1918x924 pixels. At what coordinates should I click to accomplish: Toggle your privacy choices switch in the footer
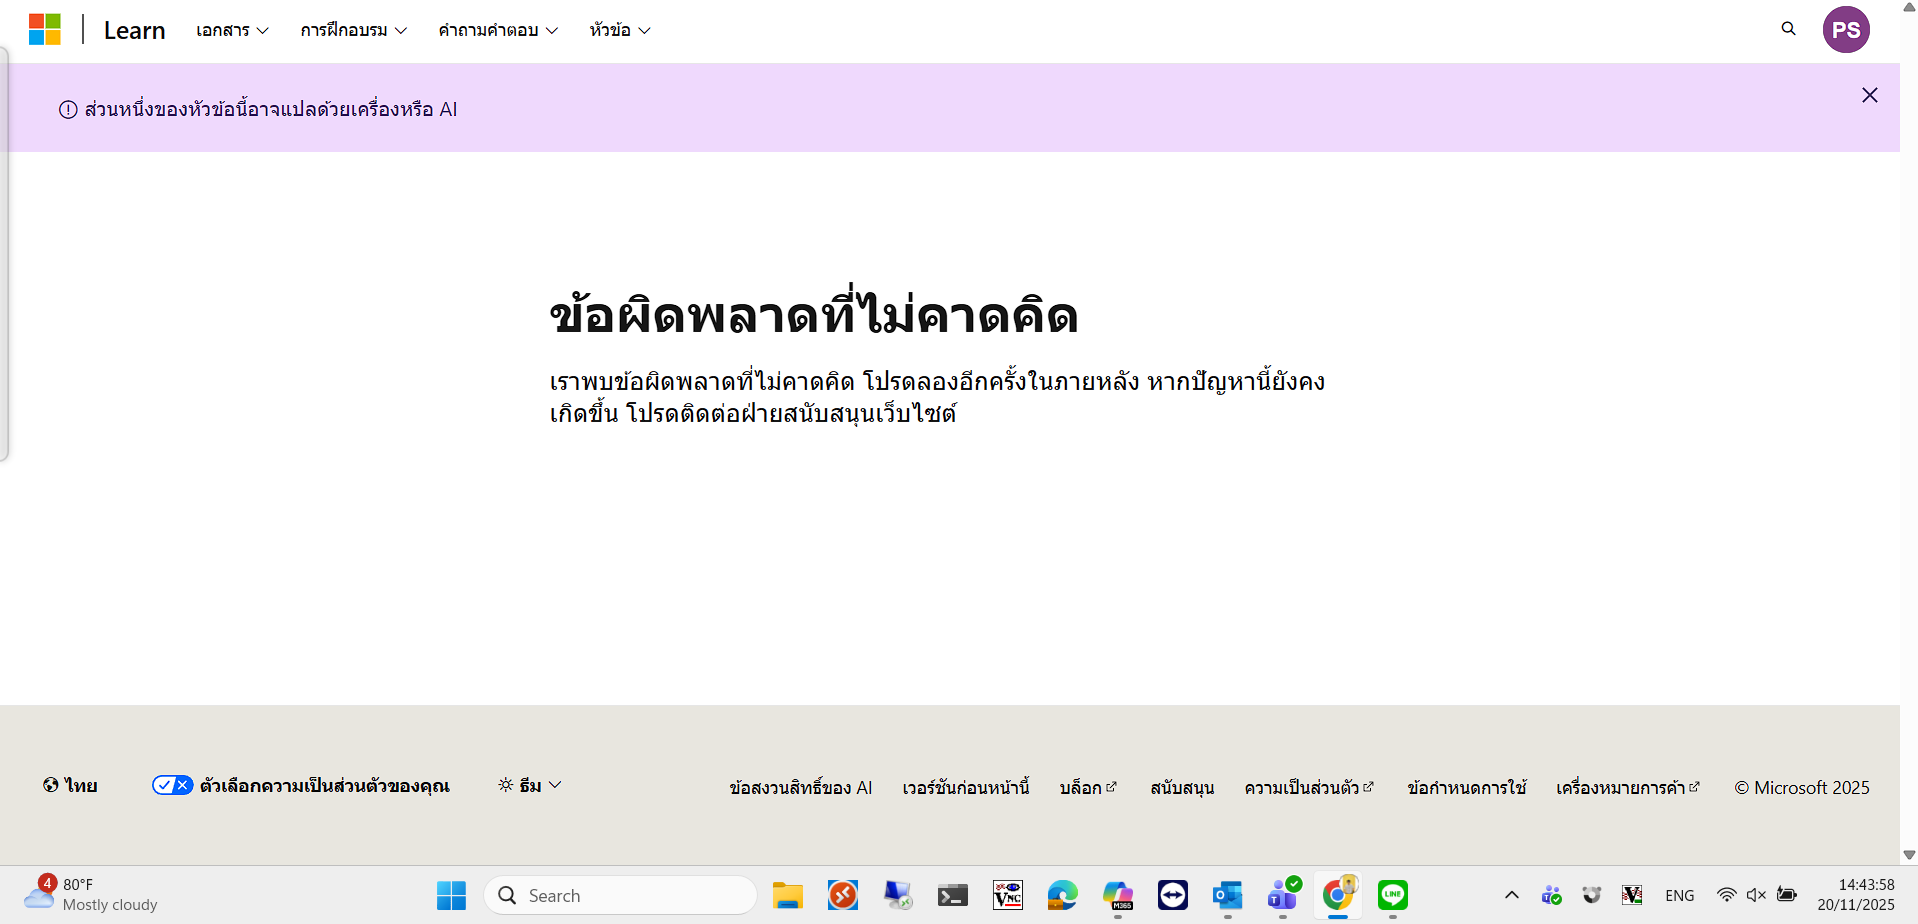[x=172, y=785]
